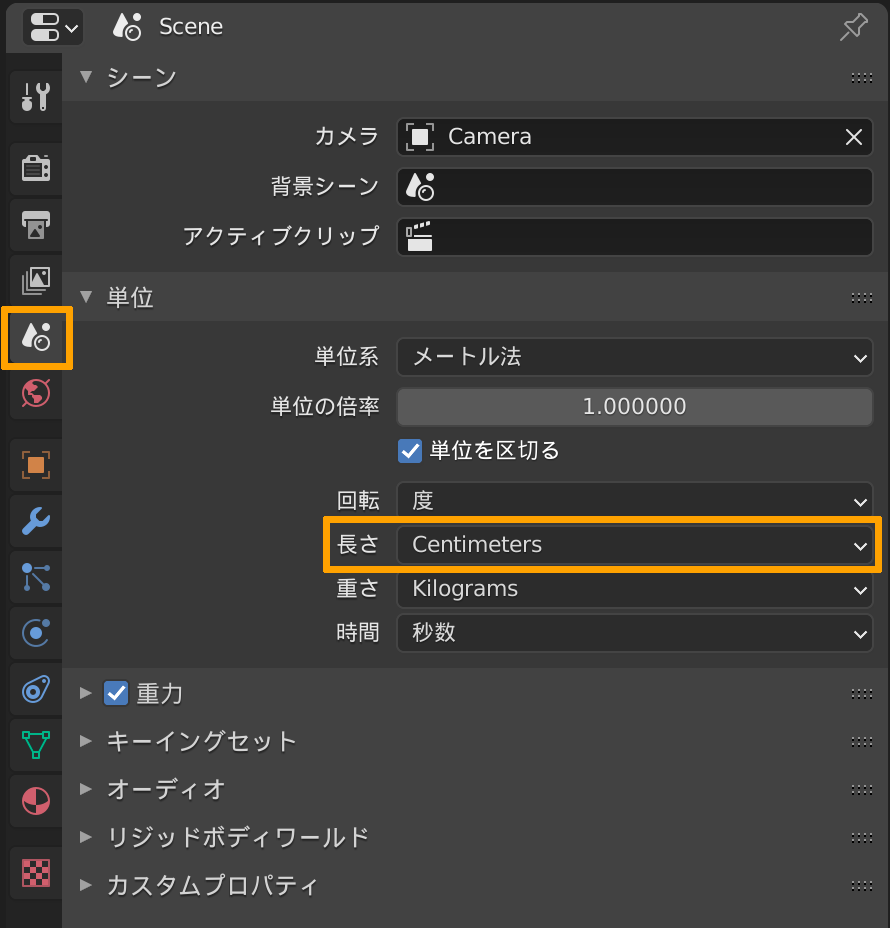This screenshot has width=890, height=928.
Task: Open the 長さ Centimeters dropdown
Action: [x=634, y=544]
